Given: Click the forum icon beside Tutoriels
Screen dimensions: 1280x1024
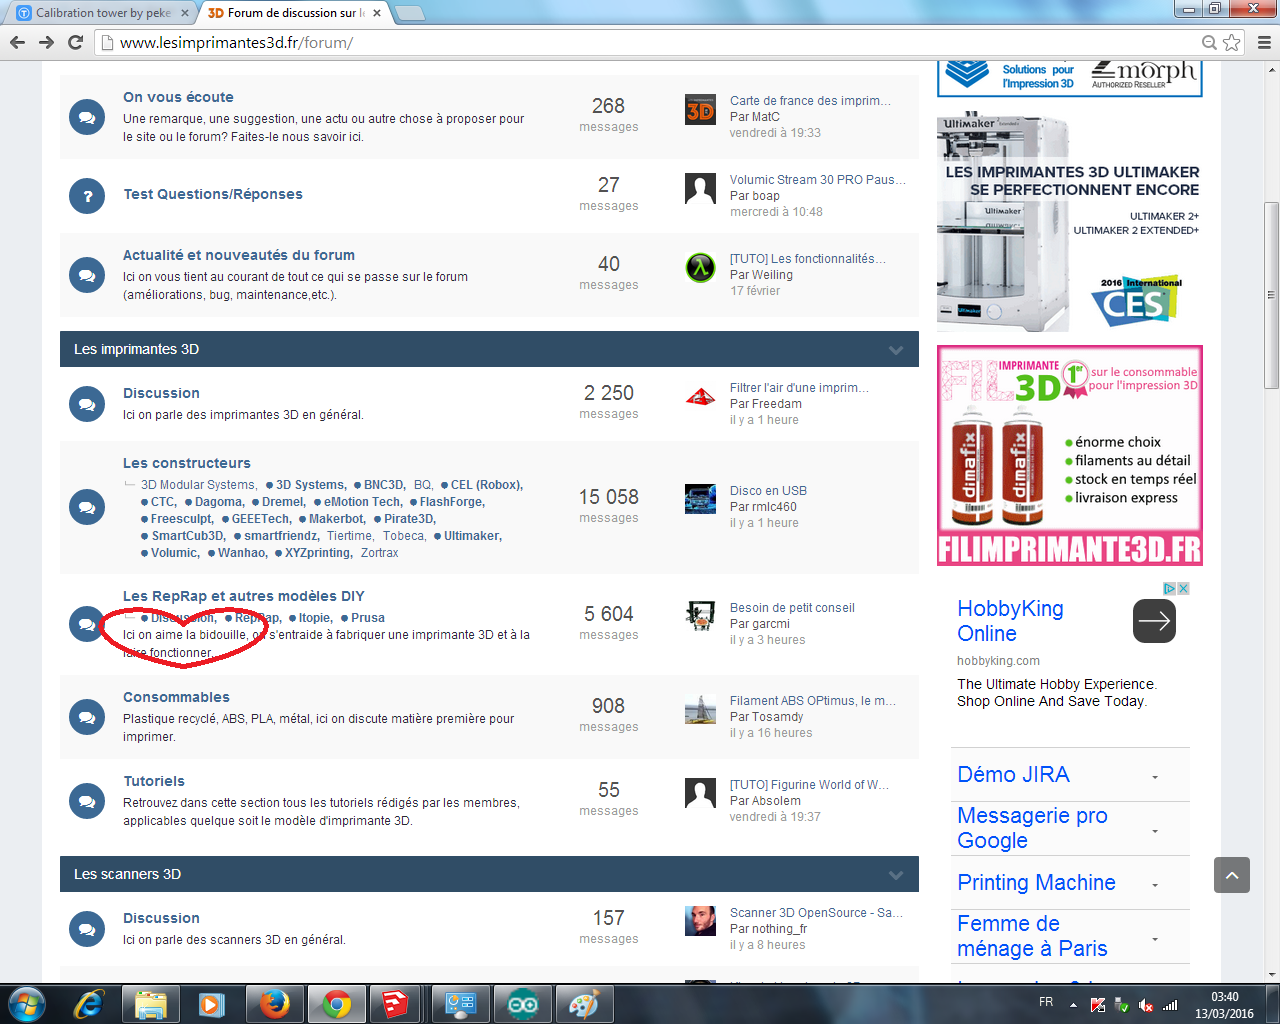Looking at the screenshot, I should click(x=87, y=801).
